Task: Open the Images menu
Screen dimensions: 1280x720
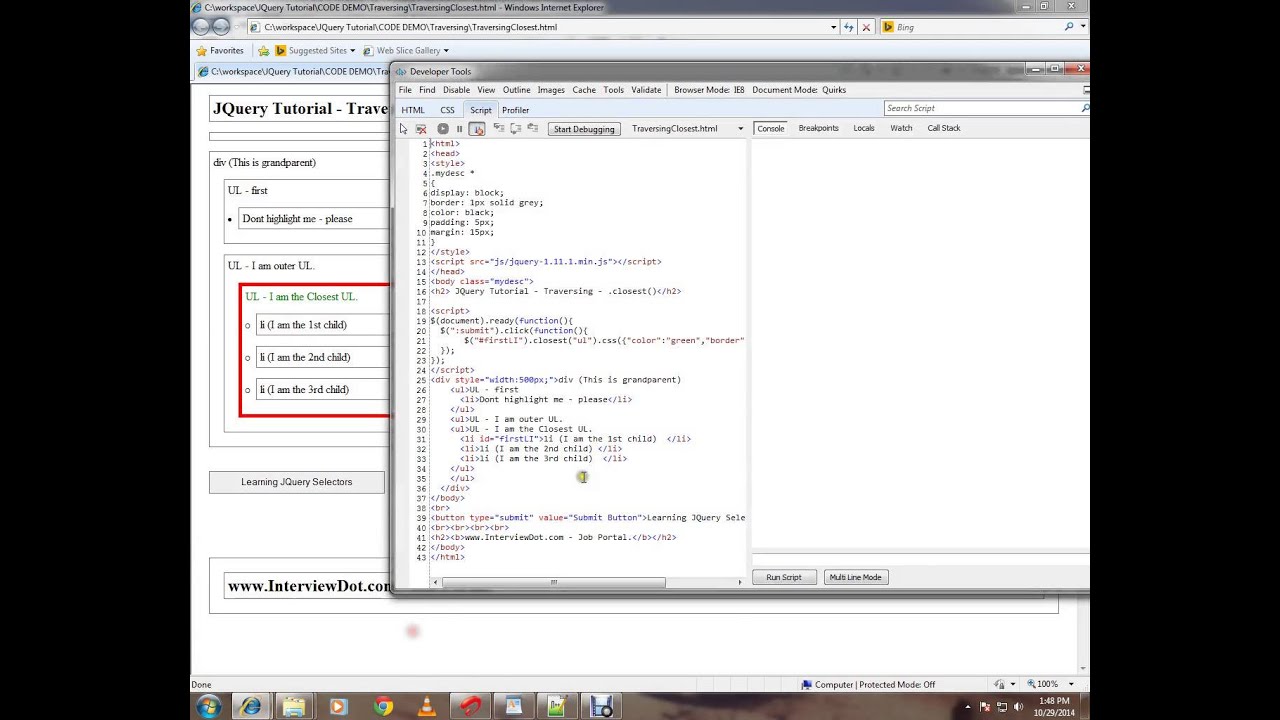Action: (551, 90)
